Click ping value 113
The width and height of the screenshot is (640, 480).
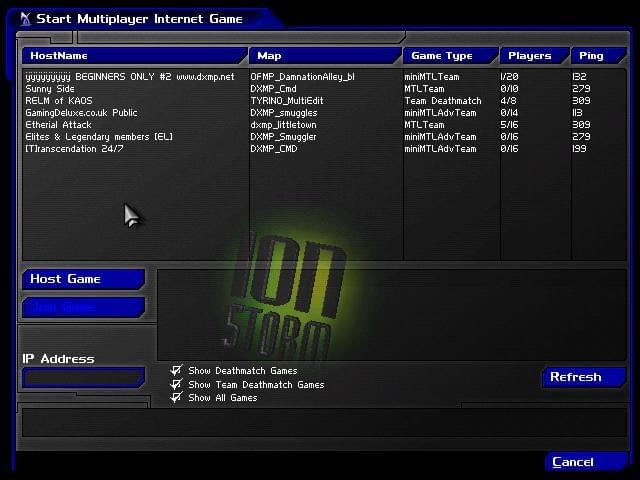click(x=578, y=113)
